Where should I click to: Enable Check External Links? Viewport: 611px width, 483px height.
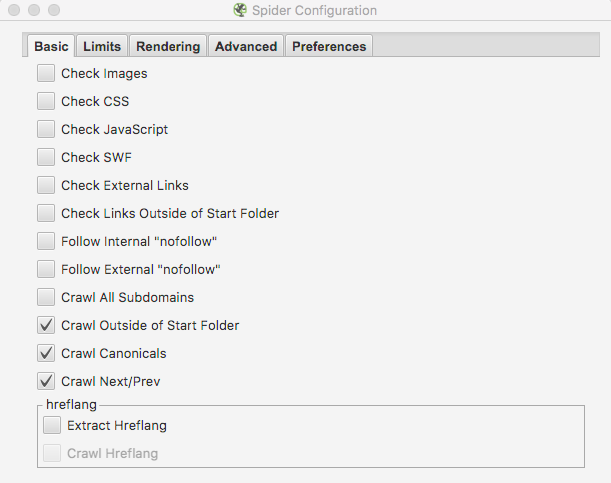pyautogui.click(x=46, y=185)
